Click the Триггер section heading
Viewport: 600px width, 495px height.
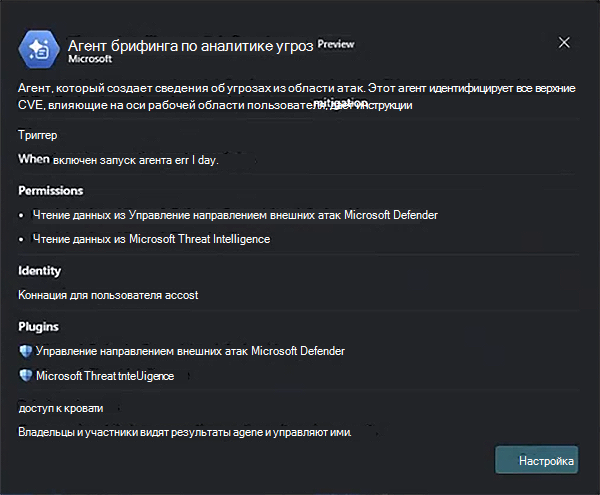(38, 134)
